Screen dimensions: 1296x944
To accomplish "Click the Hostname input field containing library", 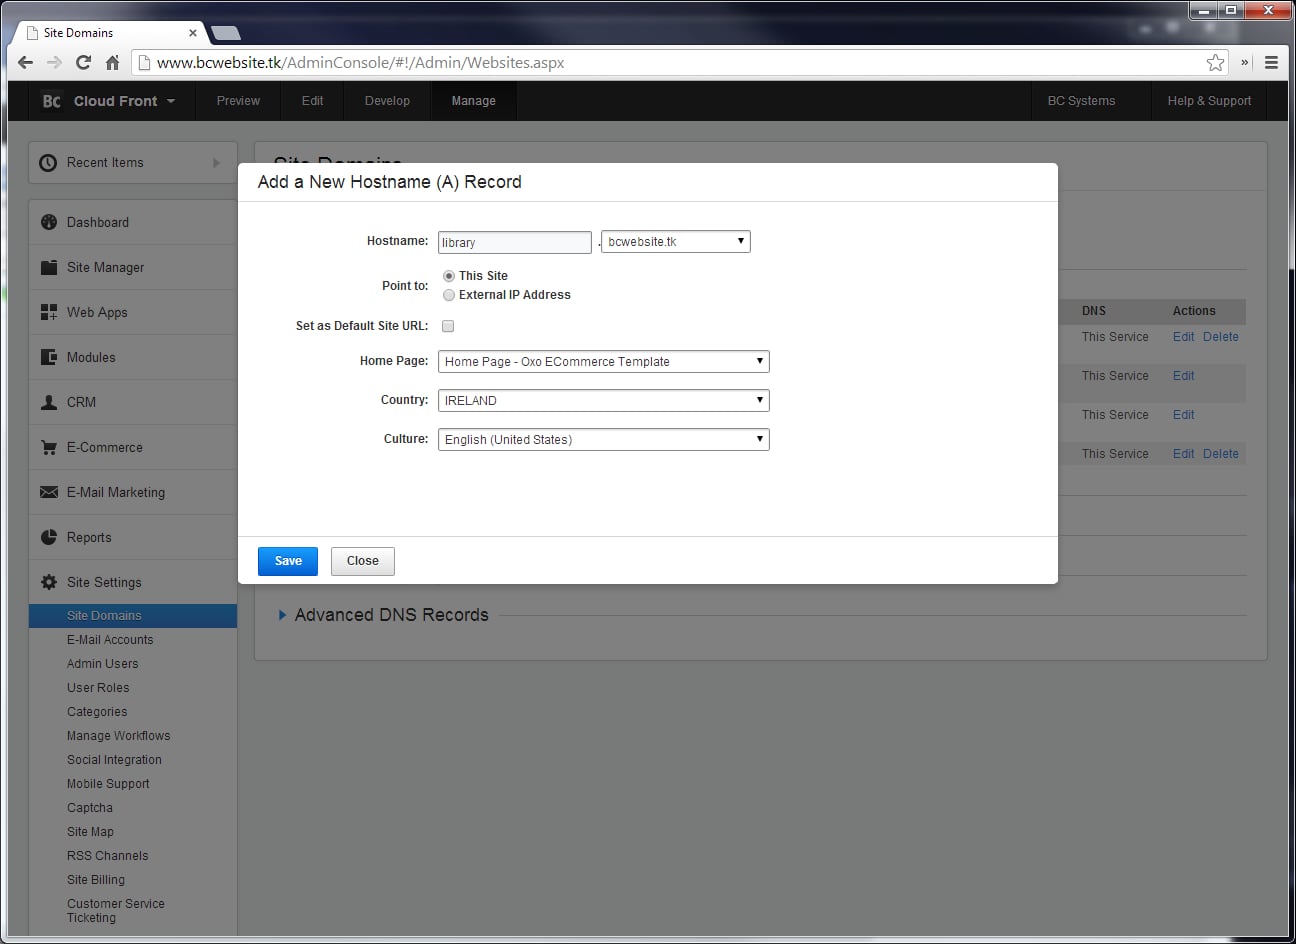I will pyautogui.click(x=515, y=242).
